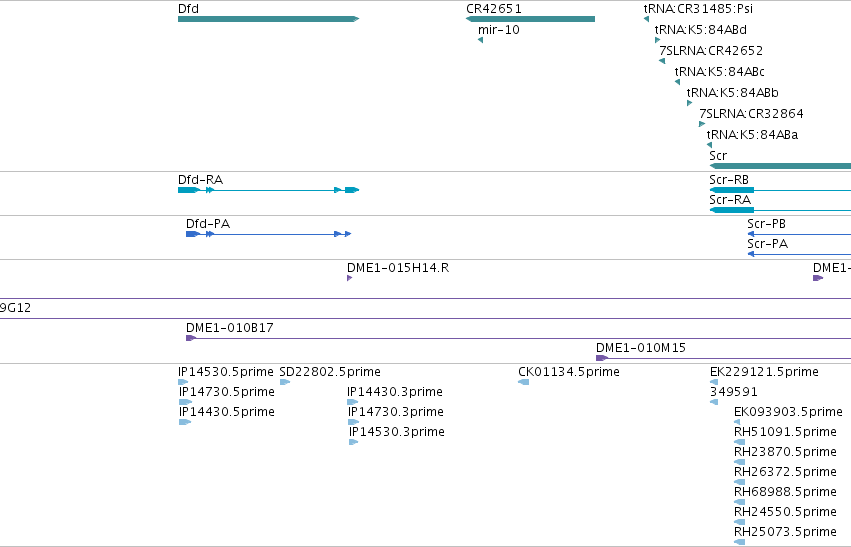Click the Scr gene bar

click(x=780, y=166)
